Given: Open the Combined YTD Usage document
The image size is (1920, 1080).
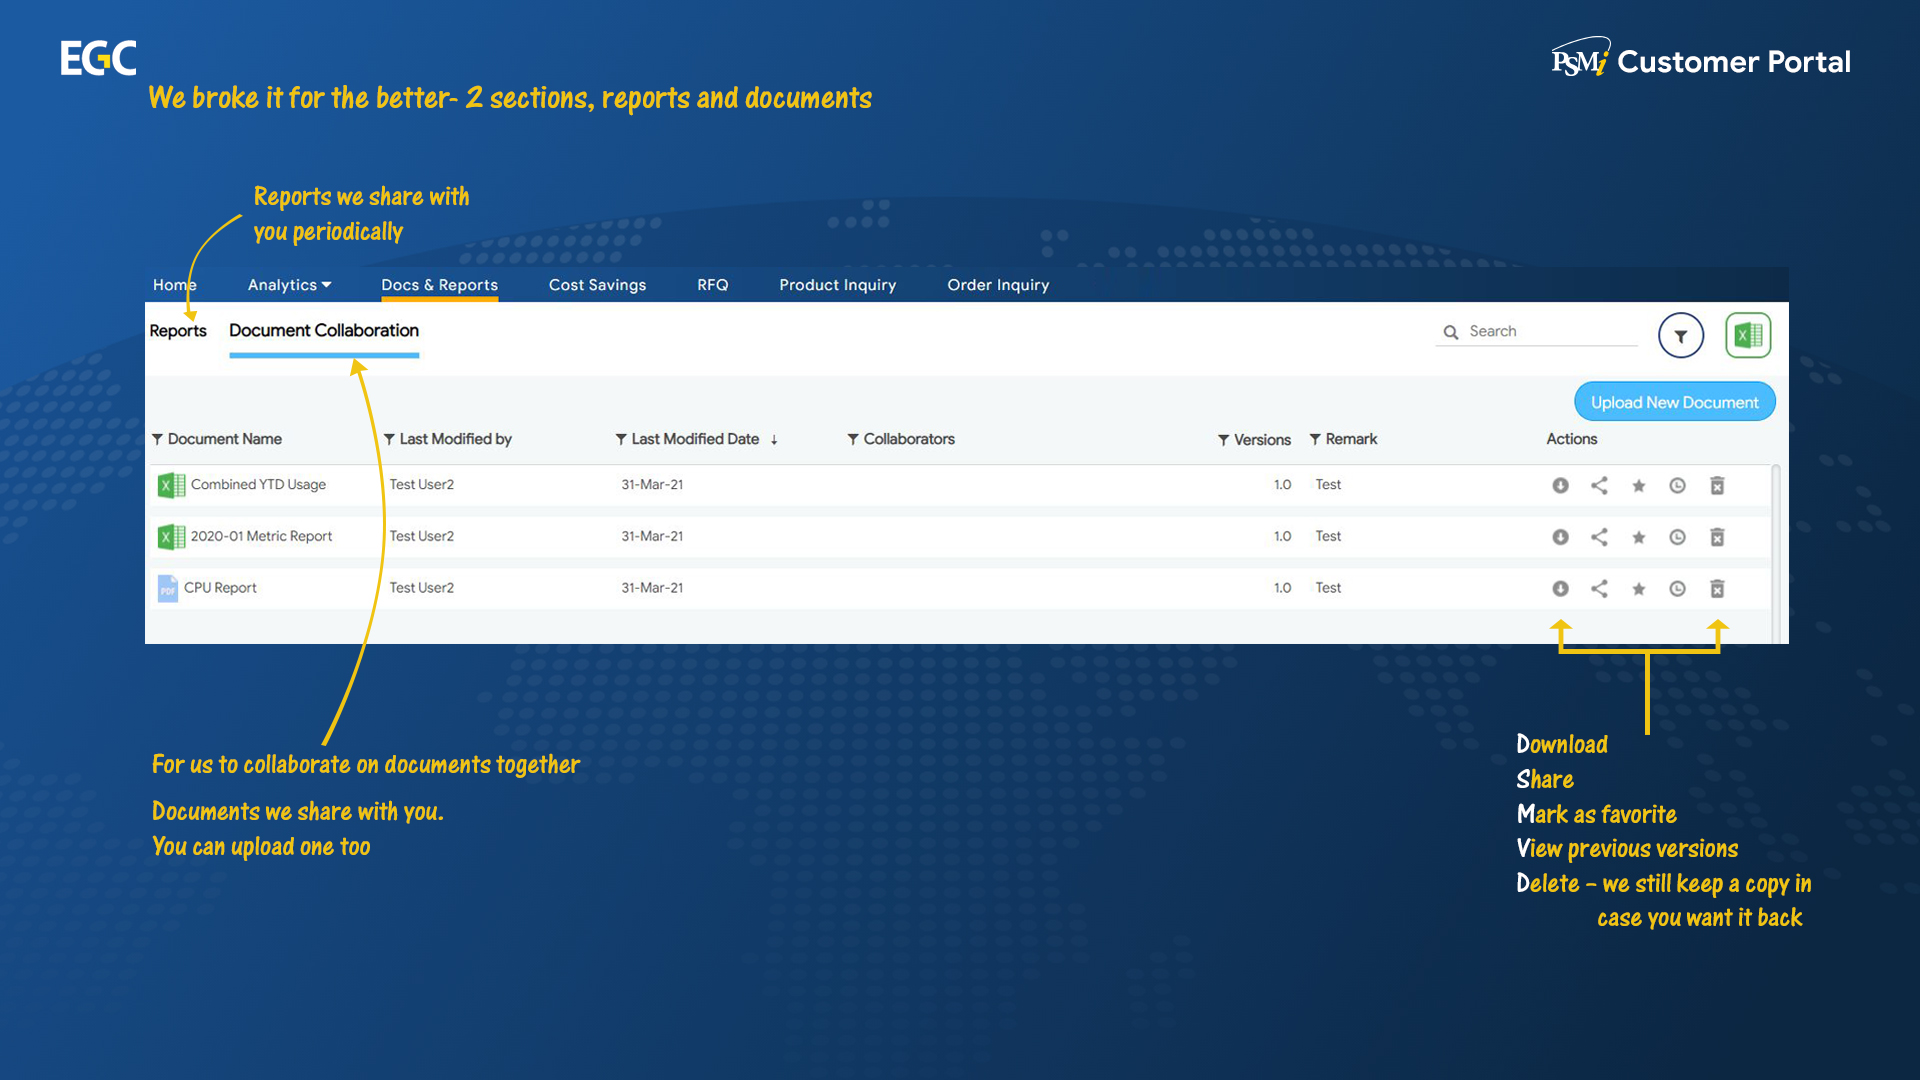Looking at the screenshot, I should coord(260,485).
